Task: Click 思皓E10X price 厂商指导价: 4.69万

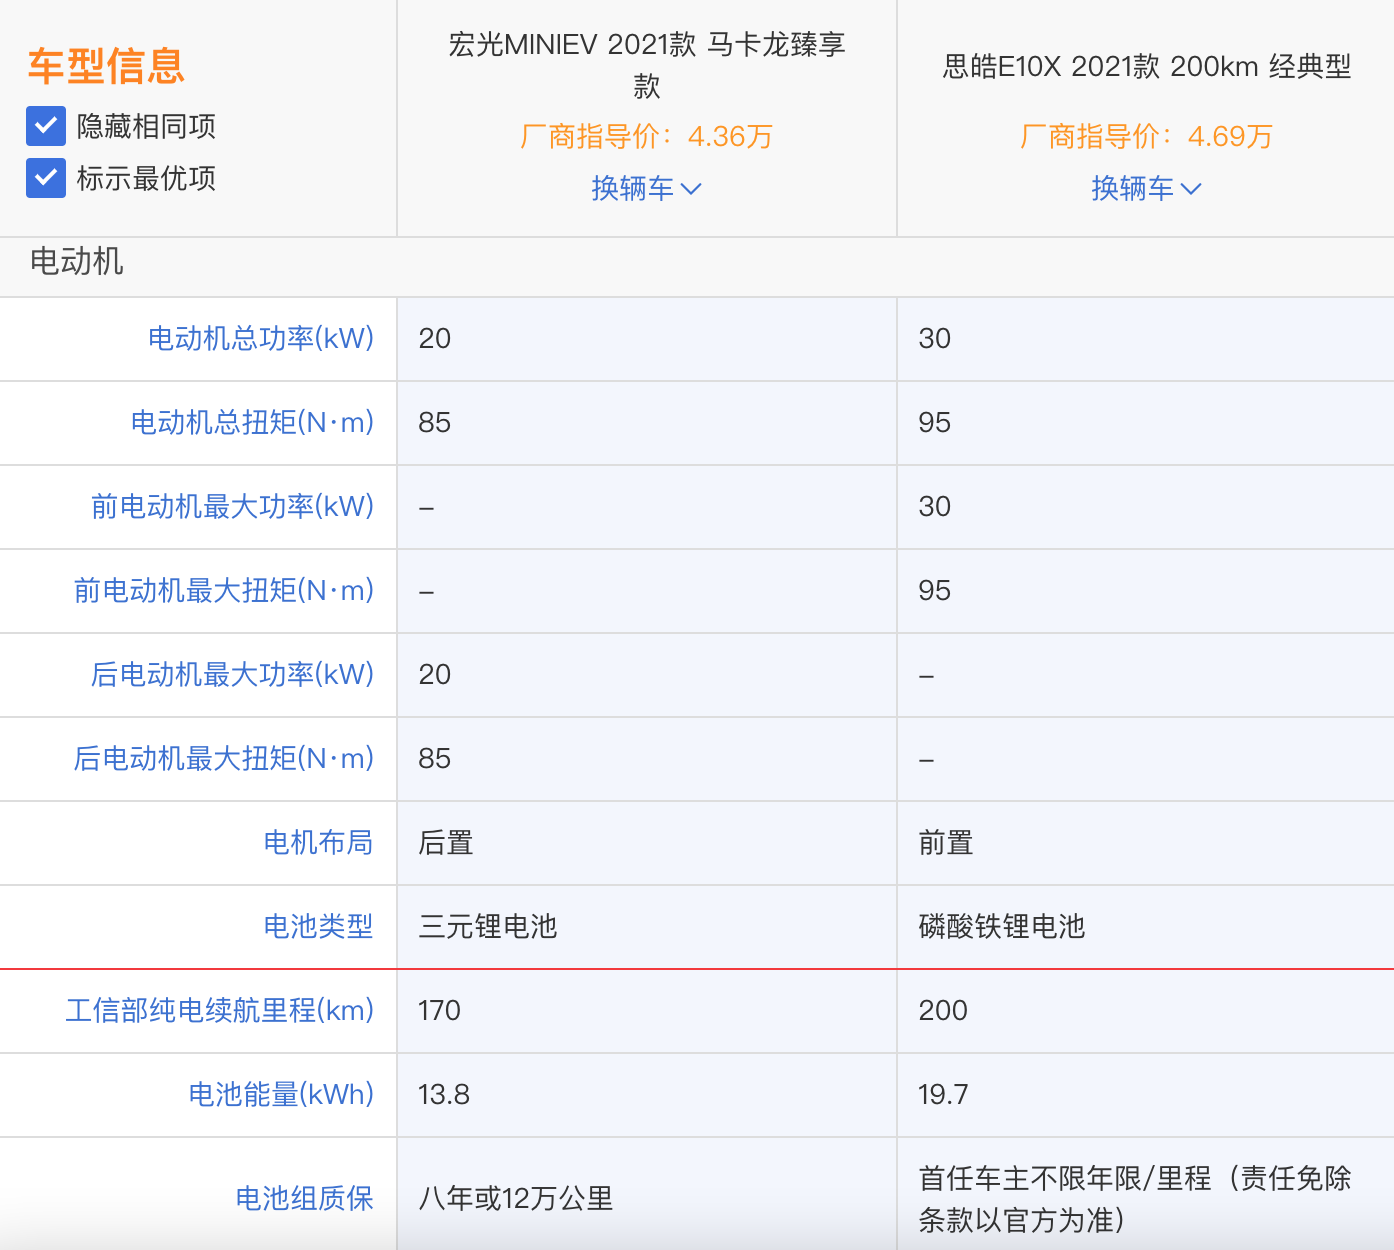Action: tap(1147, 136)
